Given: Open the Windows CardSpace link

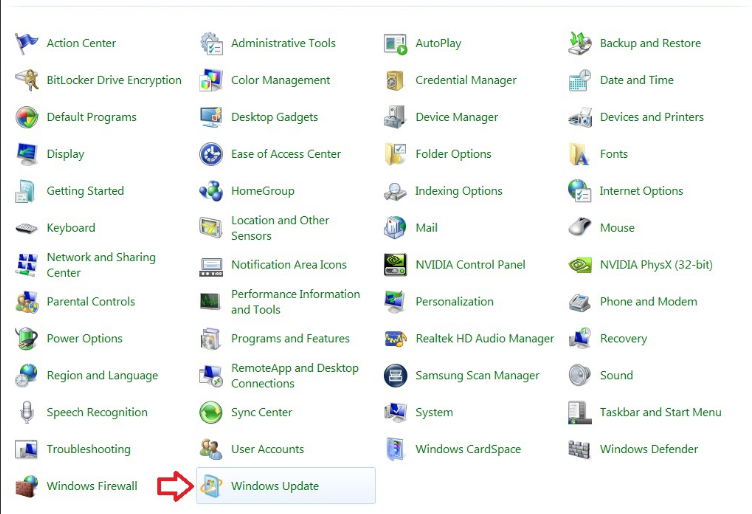Looking at the screenshot, I should click(468, 449).
